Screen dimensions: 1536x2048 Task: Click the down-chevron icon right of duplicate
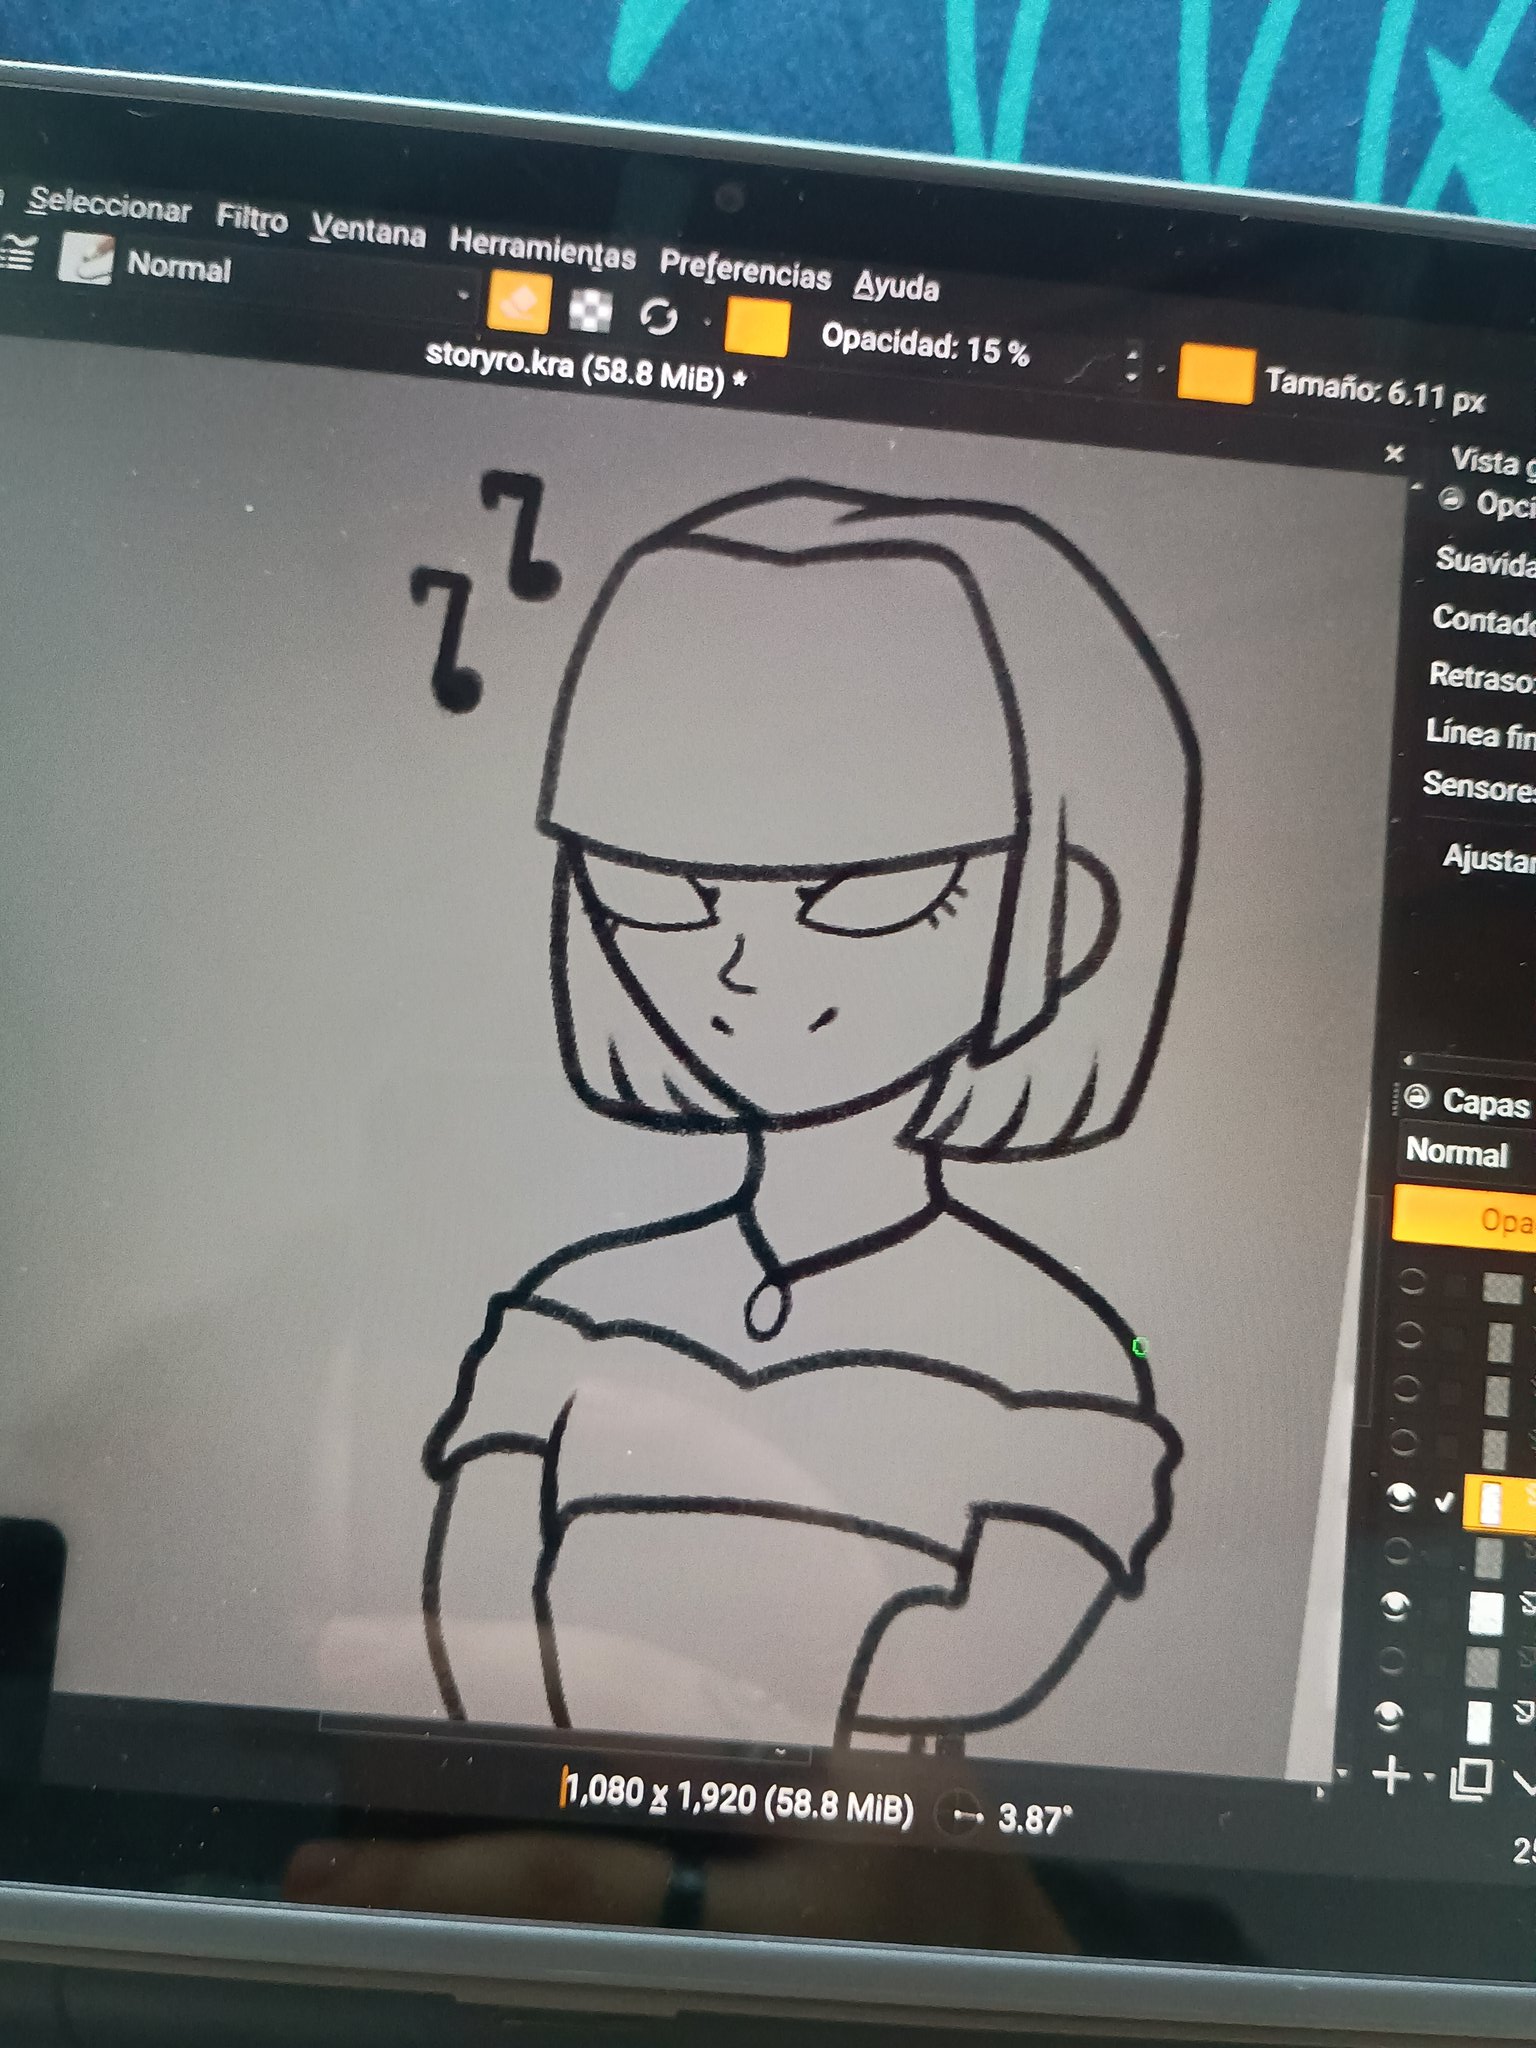1524,1781
